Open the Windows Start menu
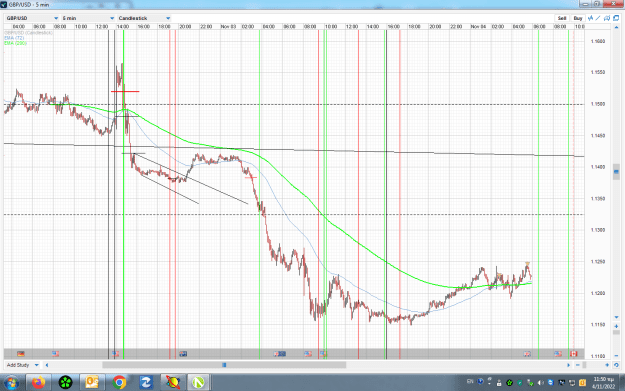Screen dimensions: 625x391 click(12, 383)
